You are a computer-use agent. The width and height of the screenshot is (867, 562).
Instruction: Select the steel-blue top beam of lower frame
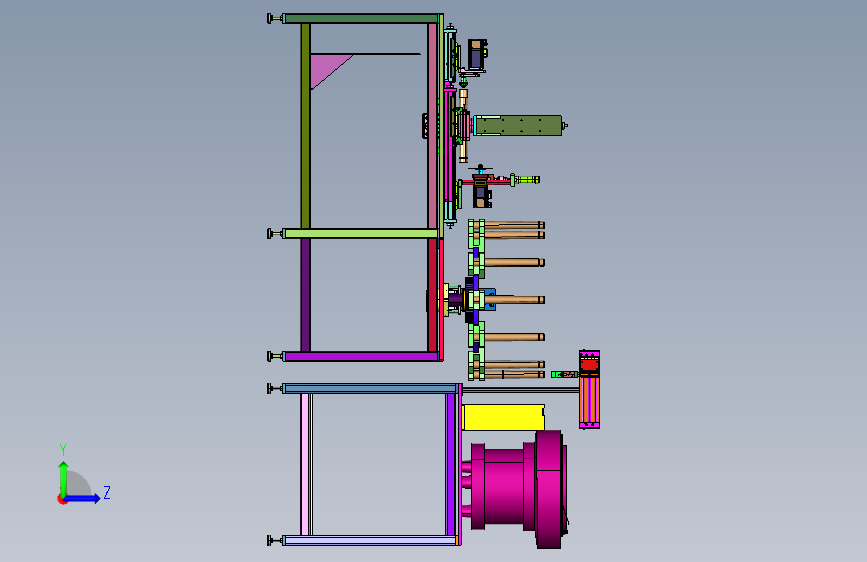click(x=369, y=389)
